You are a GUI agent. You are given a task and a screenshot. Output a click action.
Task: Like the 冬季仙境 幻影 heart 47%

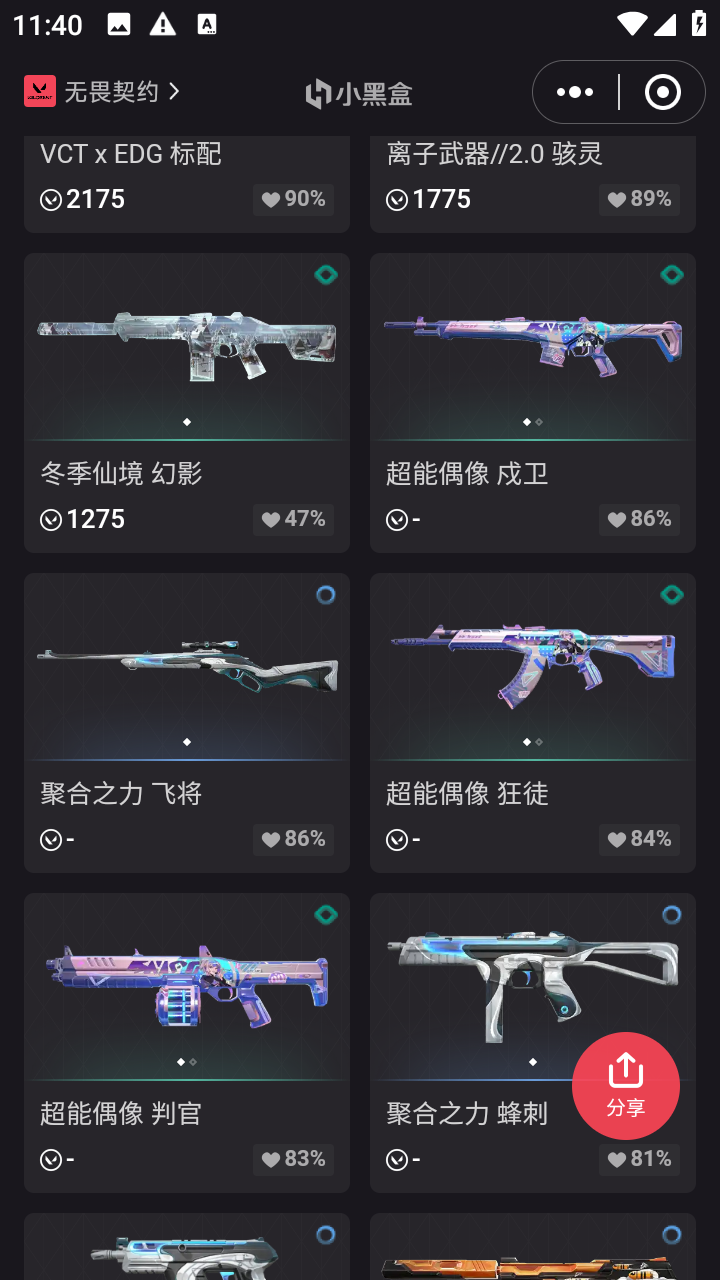click(x=293, y=519)
